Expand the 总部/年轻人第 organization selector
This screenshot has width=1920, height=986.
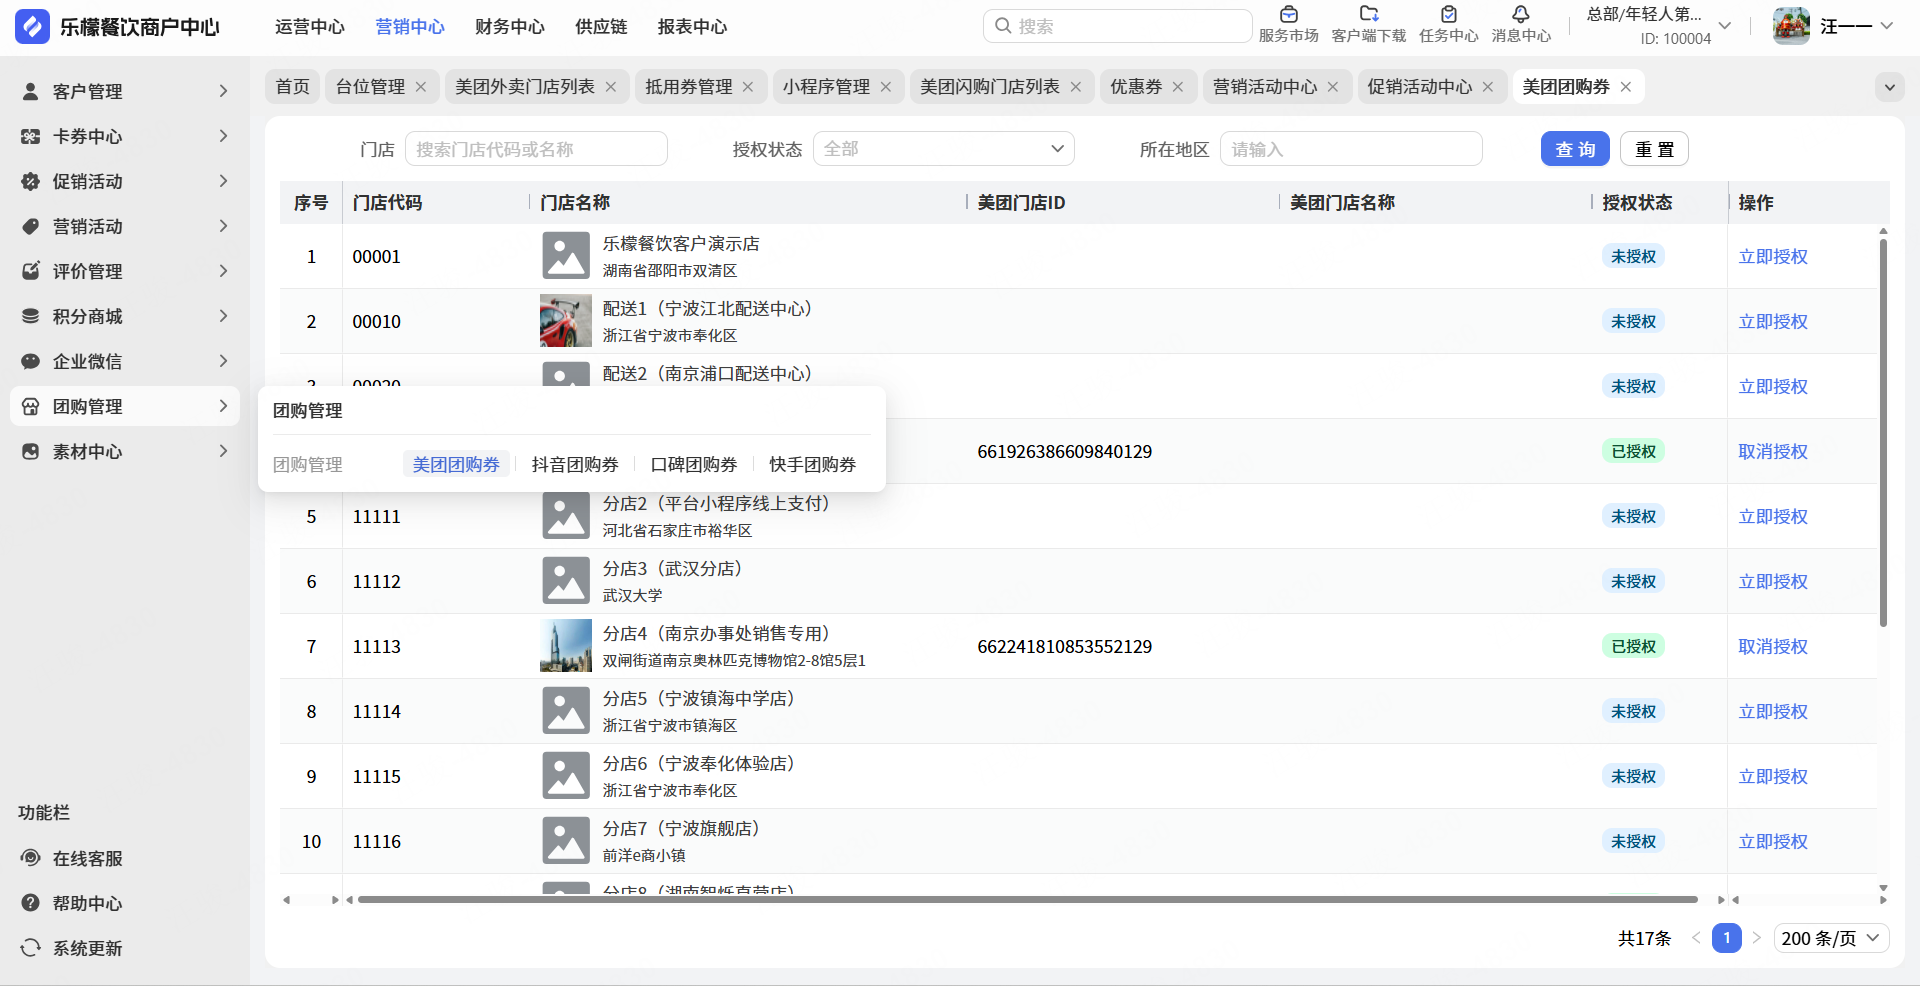tap(1725, 26)
